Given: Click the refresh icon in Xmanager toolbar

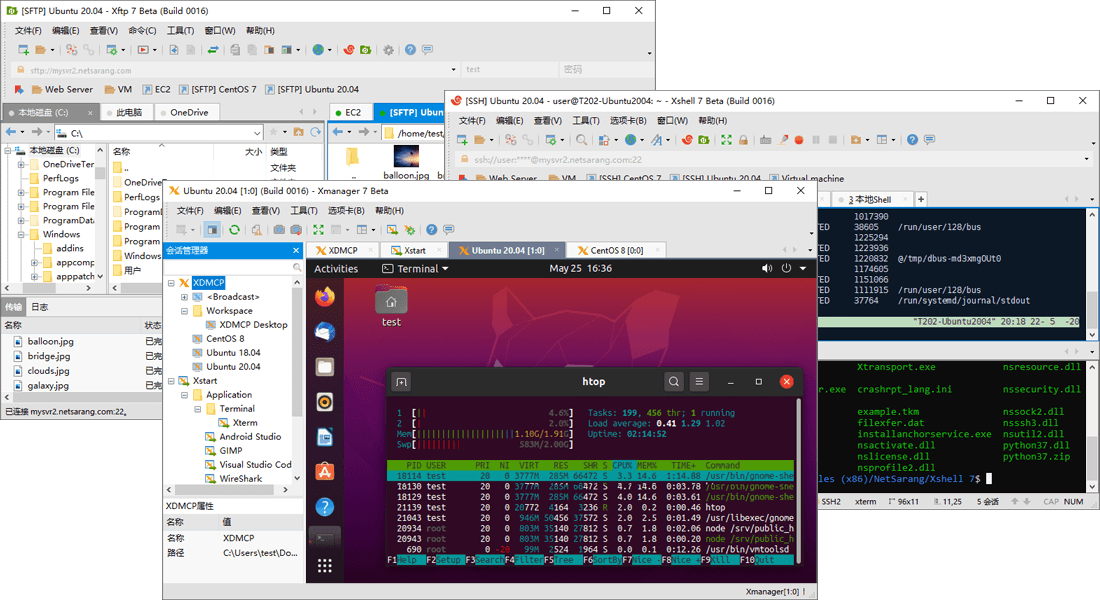Looking at the screenshot, I should (234, 230).
